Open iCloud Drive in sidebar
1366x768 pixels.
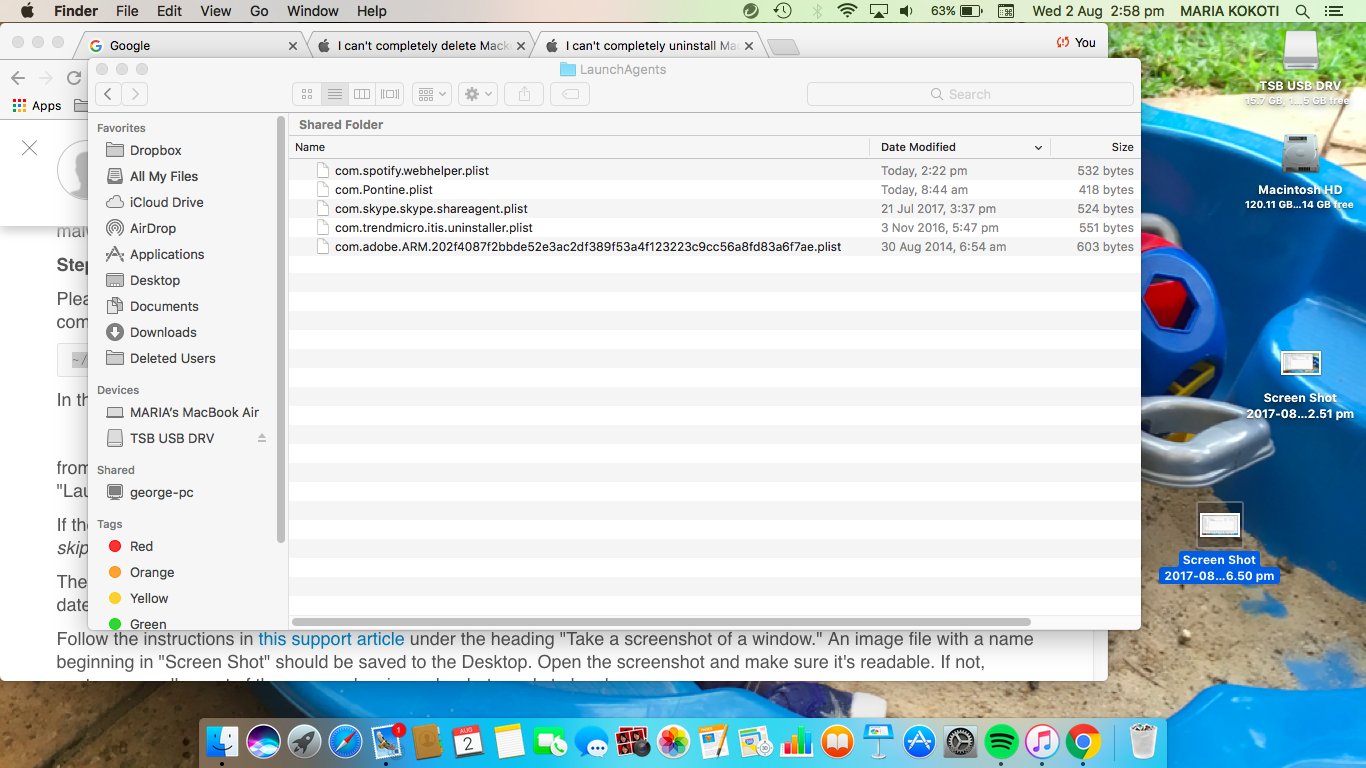pyautogui.click(x=167, y=202)
